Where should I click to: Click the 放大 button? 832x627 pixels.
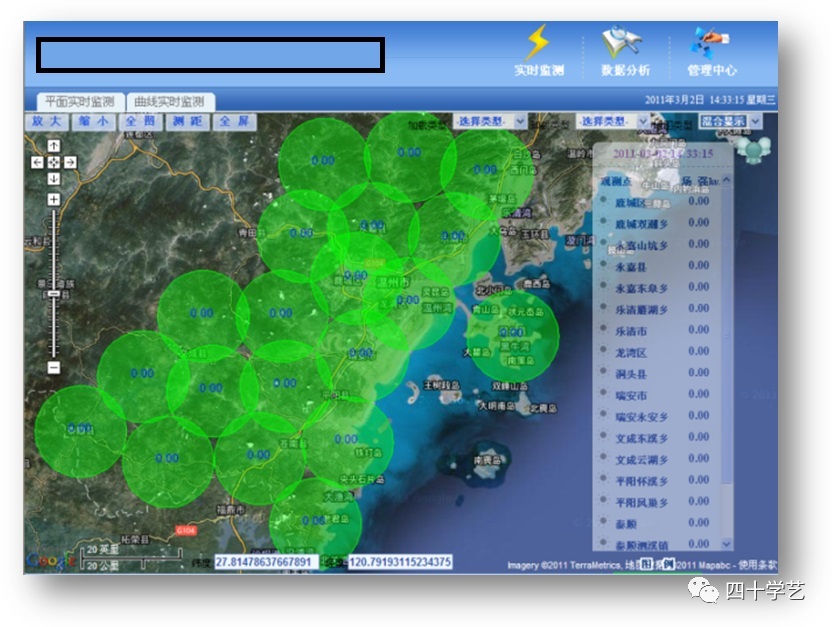tap(47, 121)
